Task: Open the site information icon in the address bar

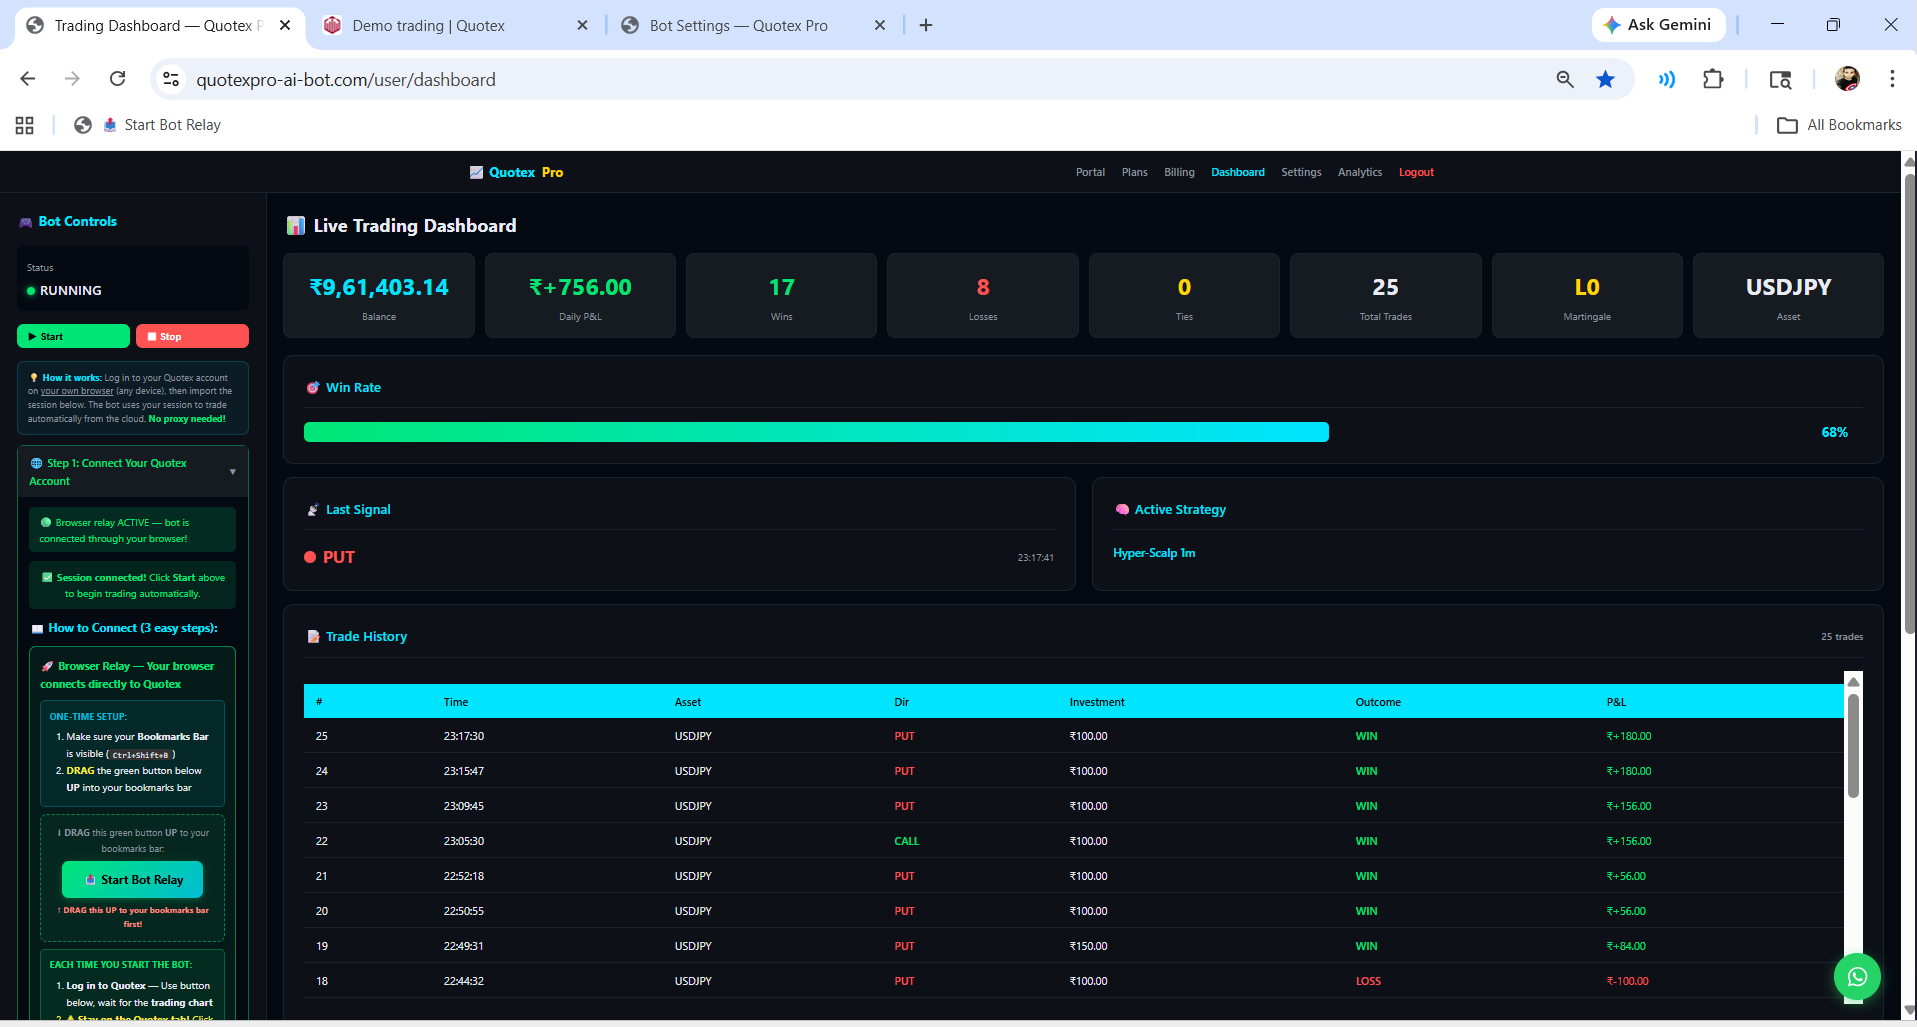Action: pos(171,79)
